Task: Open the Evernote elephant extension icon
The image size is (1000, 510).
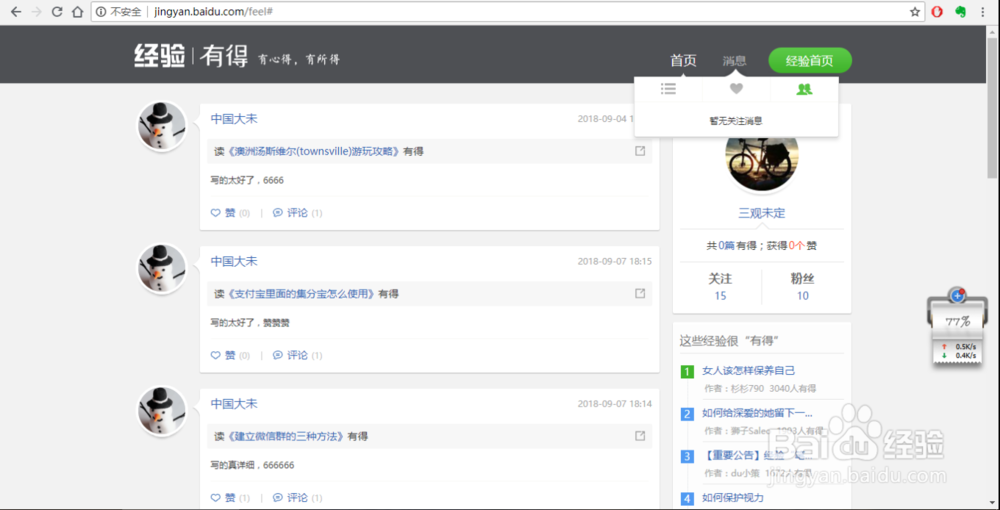Action: (959, 11)
